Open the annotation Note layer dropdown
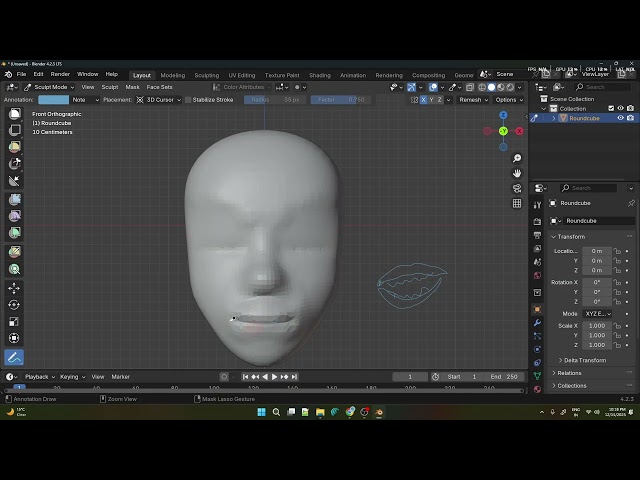Image resolution: width=640 pixels, height=480 pixels. click(85, 100)
